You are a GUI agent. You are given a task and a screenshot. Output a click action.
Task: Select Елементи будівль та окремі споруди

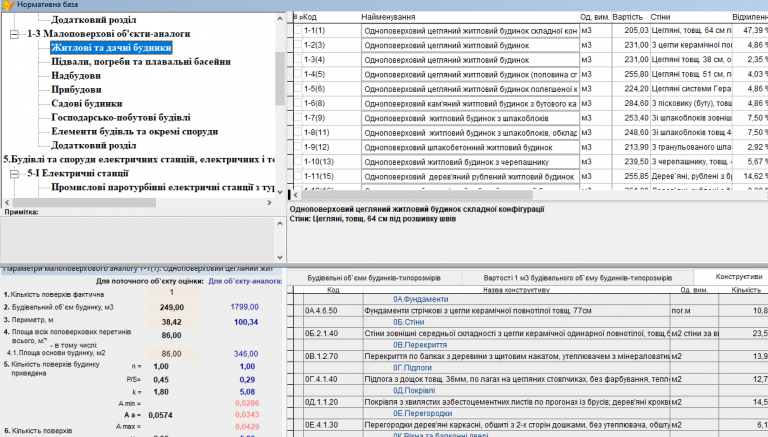pyautogui.click(x=135, y=131)
